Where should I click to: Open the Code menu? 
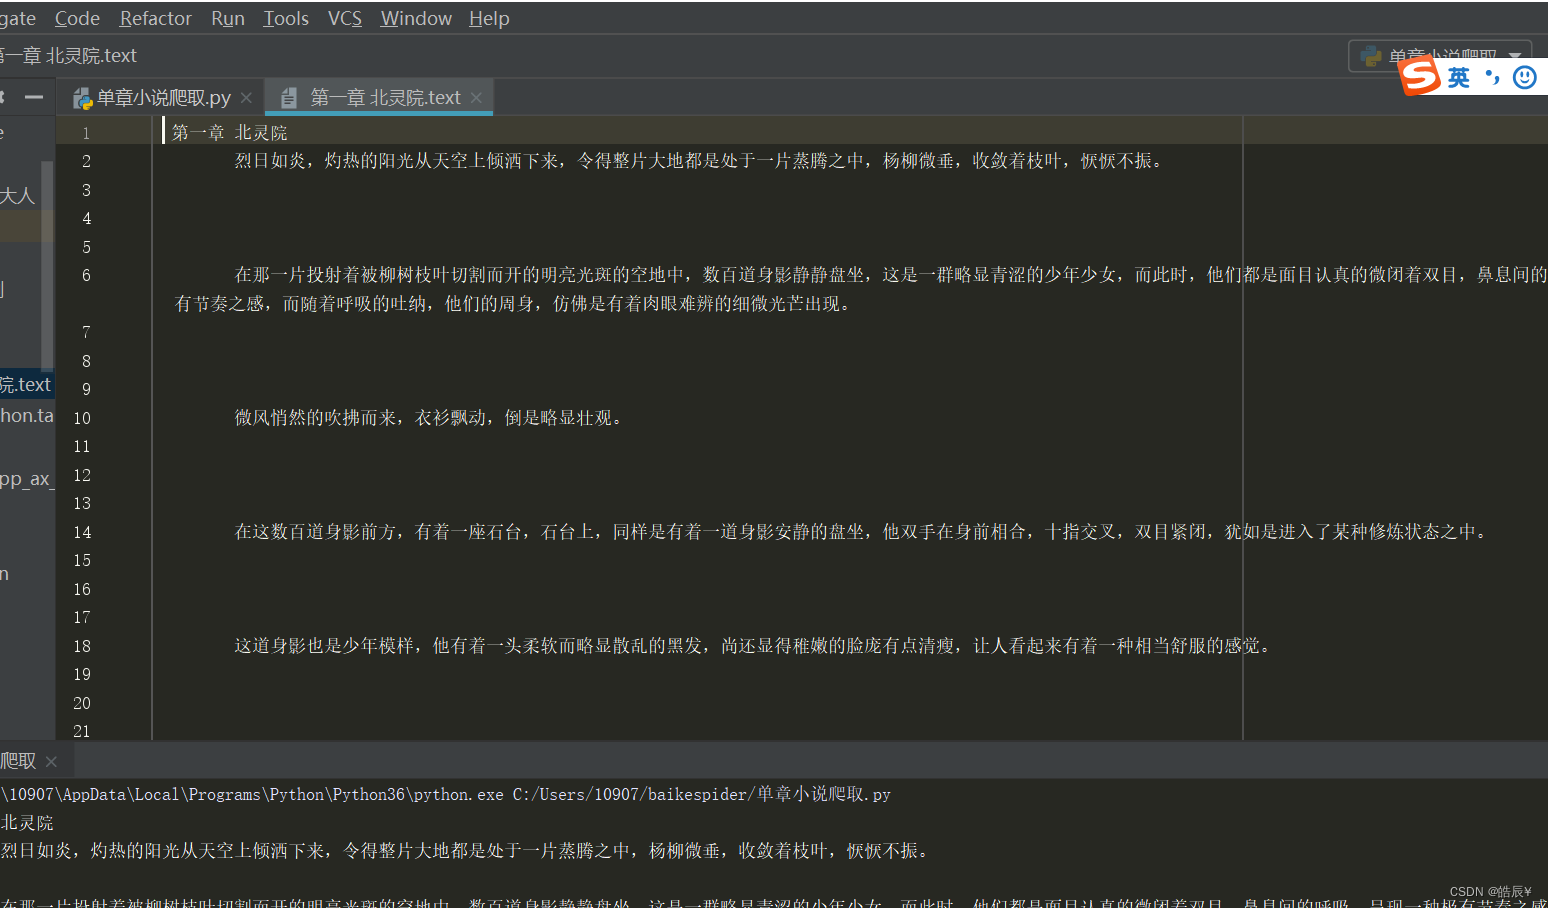(77, 18)
